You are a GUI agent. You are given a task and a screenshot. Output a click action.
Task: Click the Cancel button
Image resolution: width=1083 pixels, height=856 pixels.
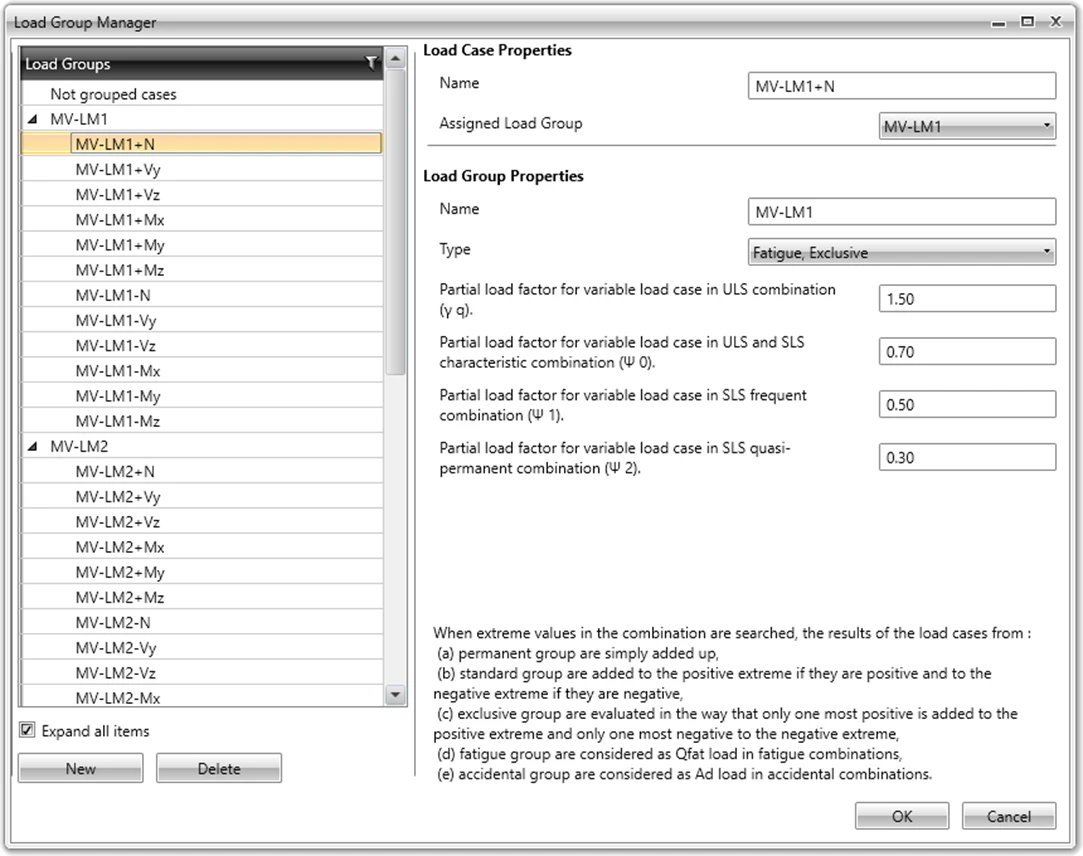pos(1008,816)
